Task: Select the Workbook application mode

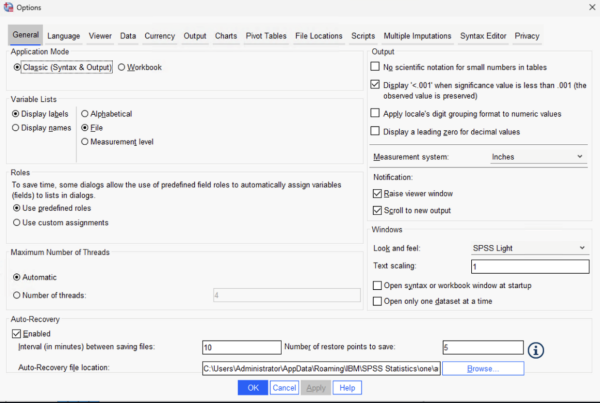Action: (122, 68)
